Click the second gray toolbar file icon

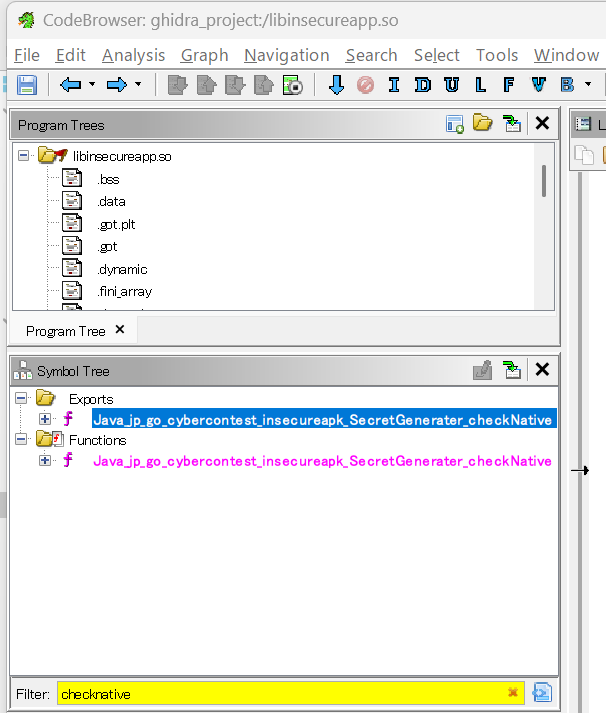[206, 85]
